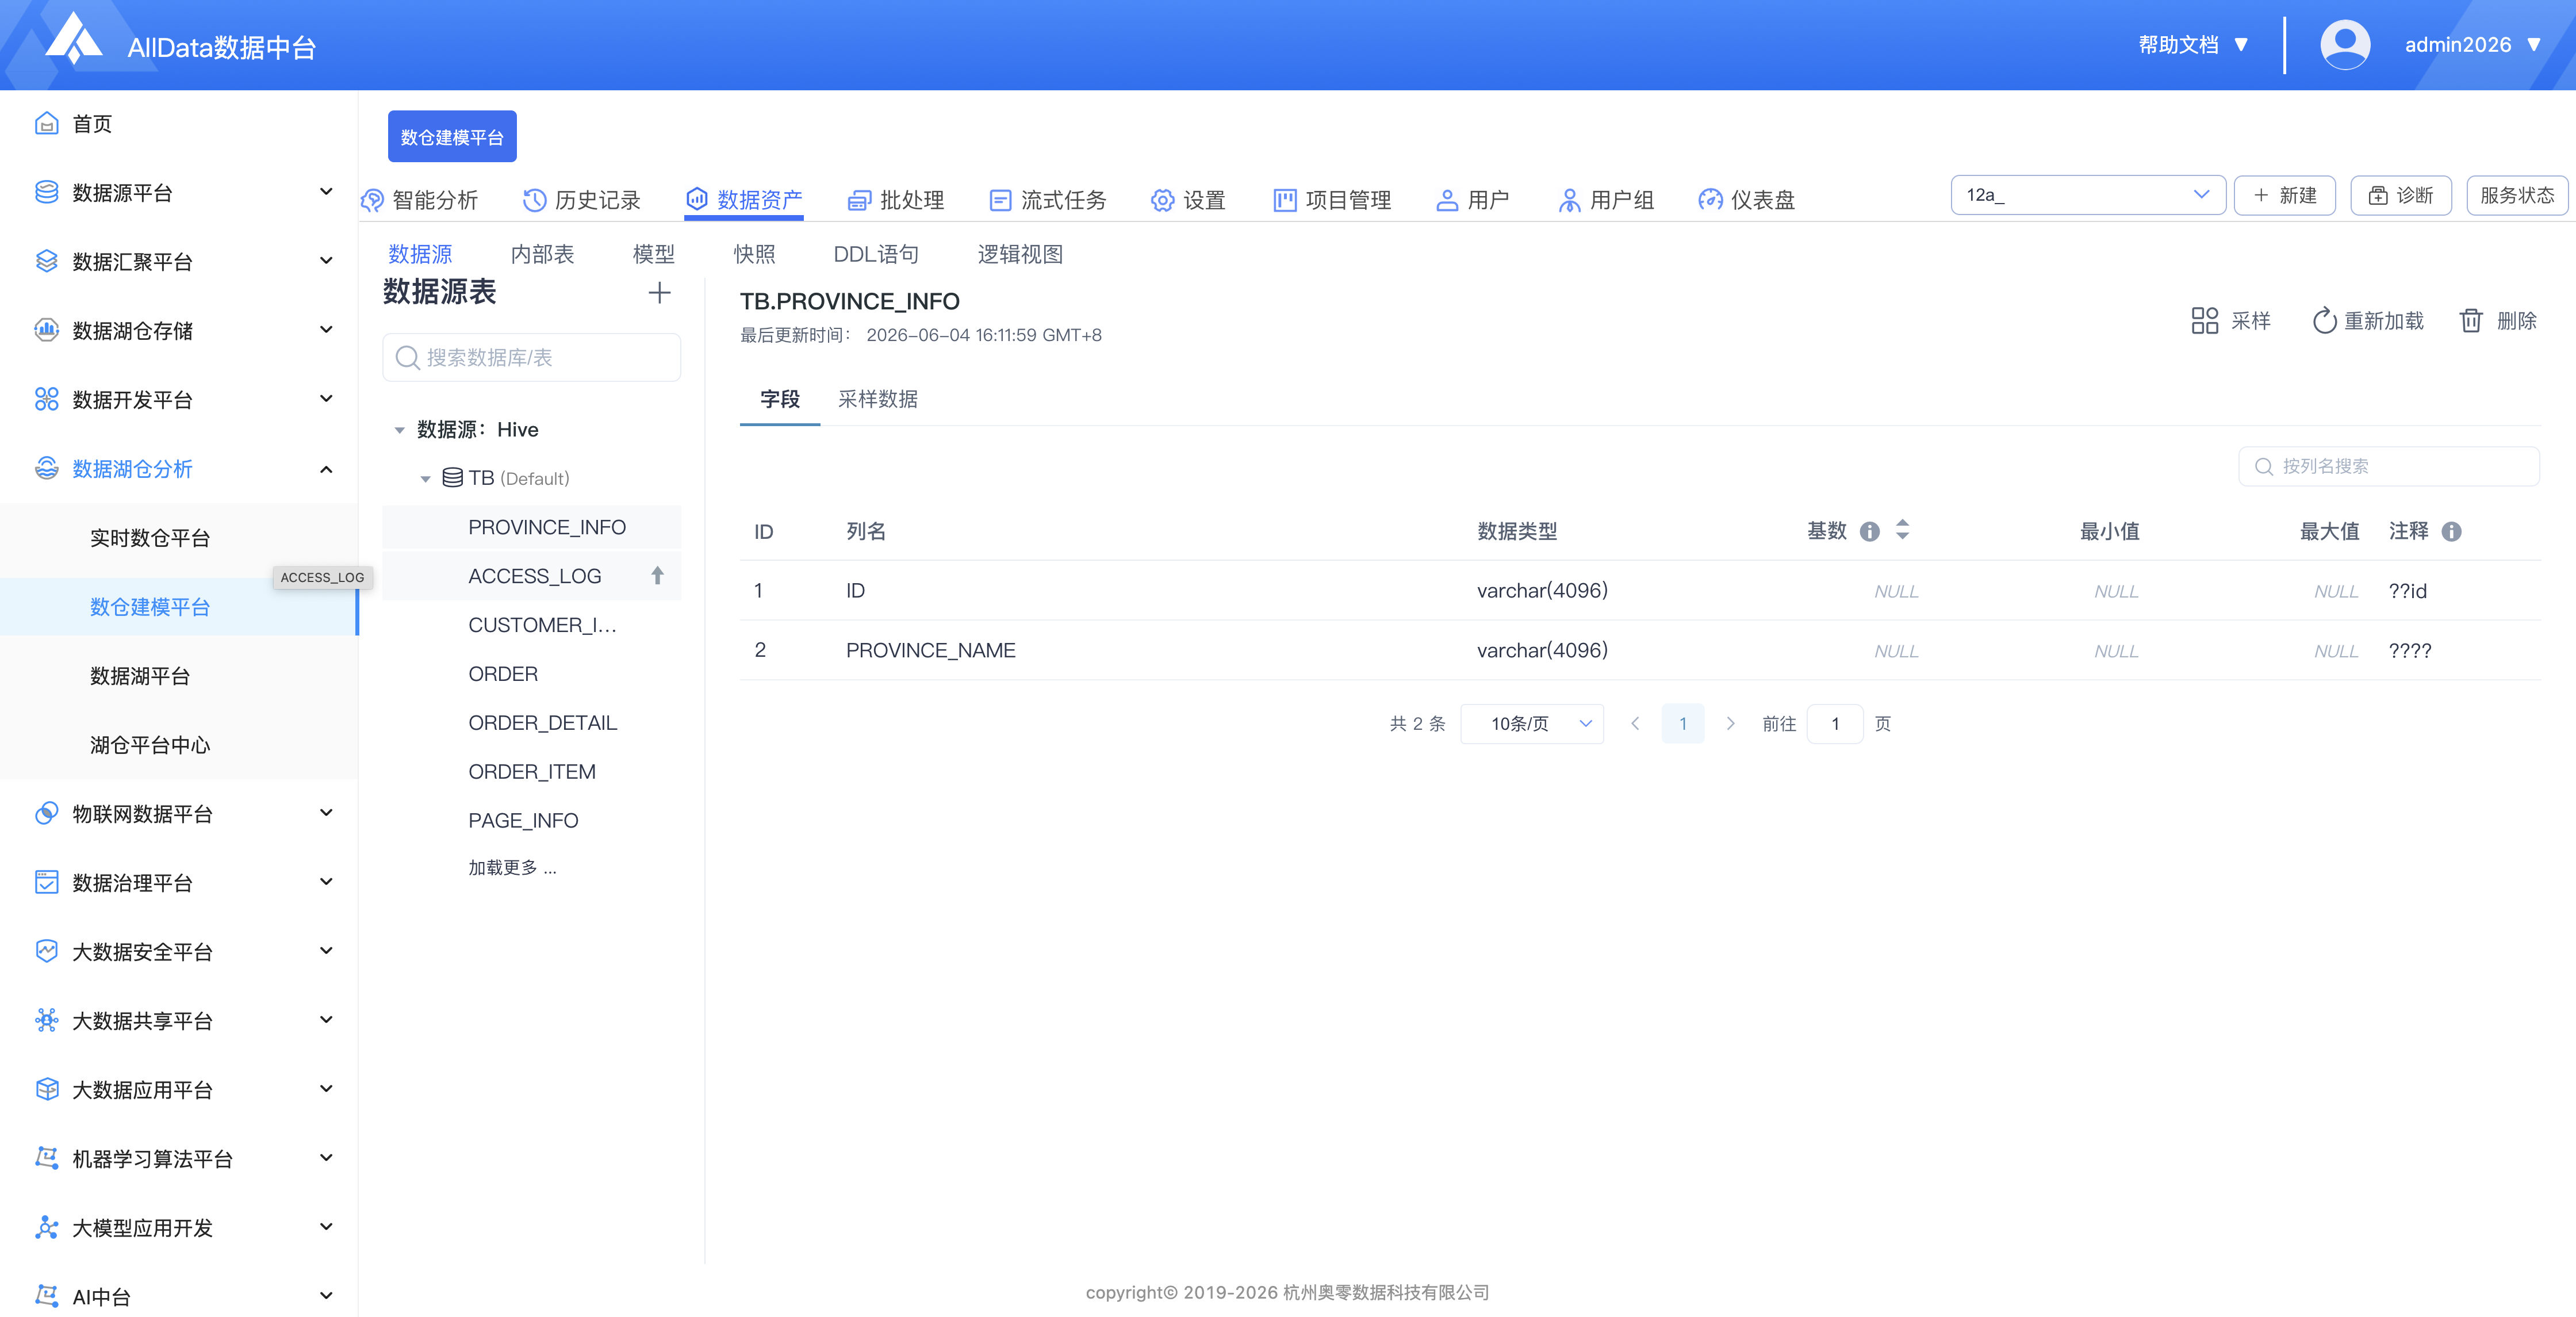Collapse the 数据湖仓分析 sidebar menu
Screen dimensions: 2576x1317
(325, 468)
